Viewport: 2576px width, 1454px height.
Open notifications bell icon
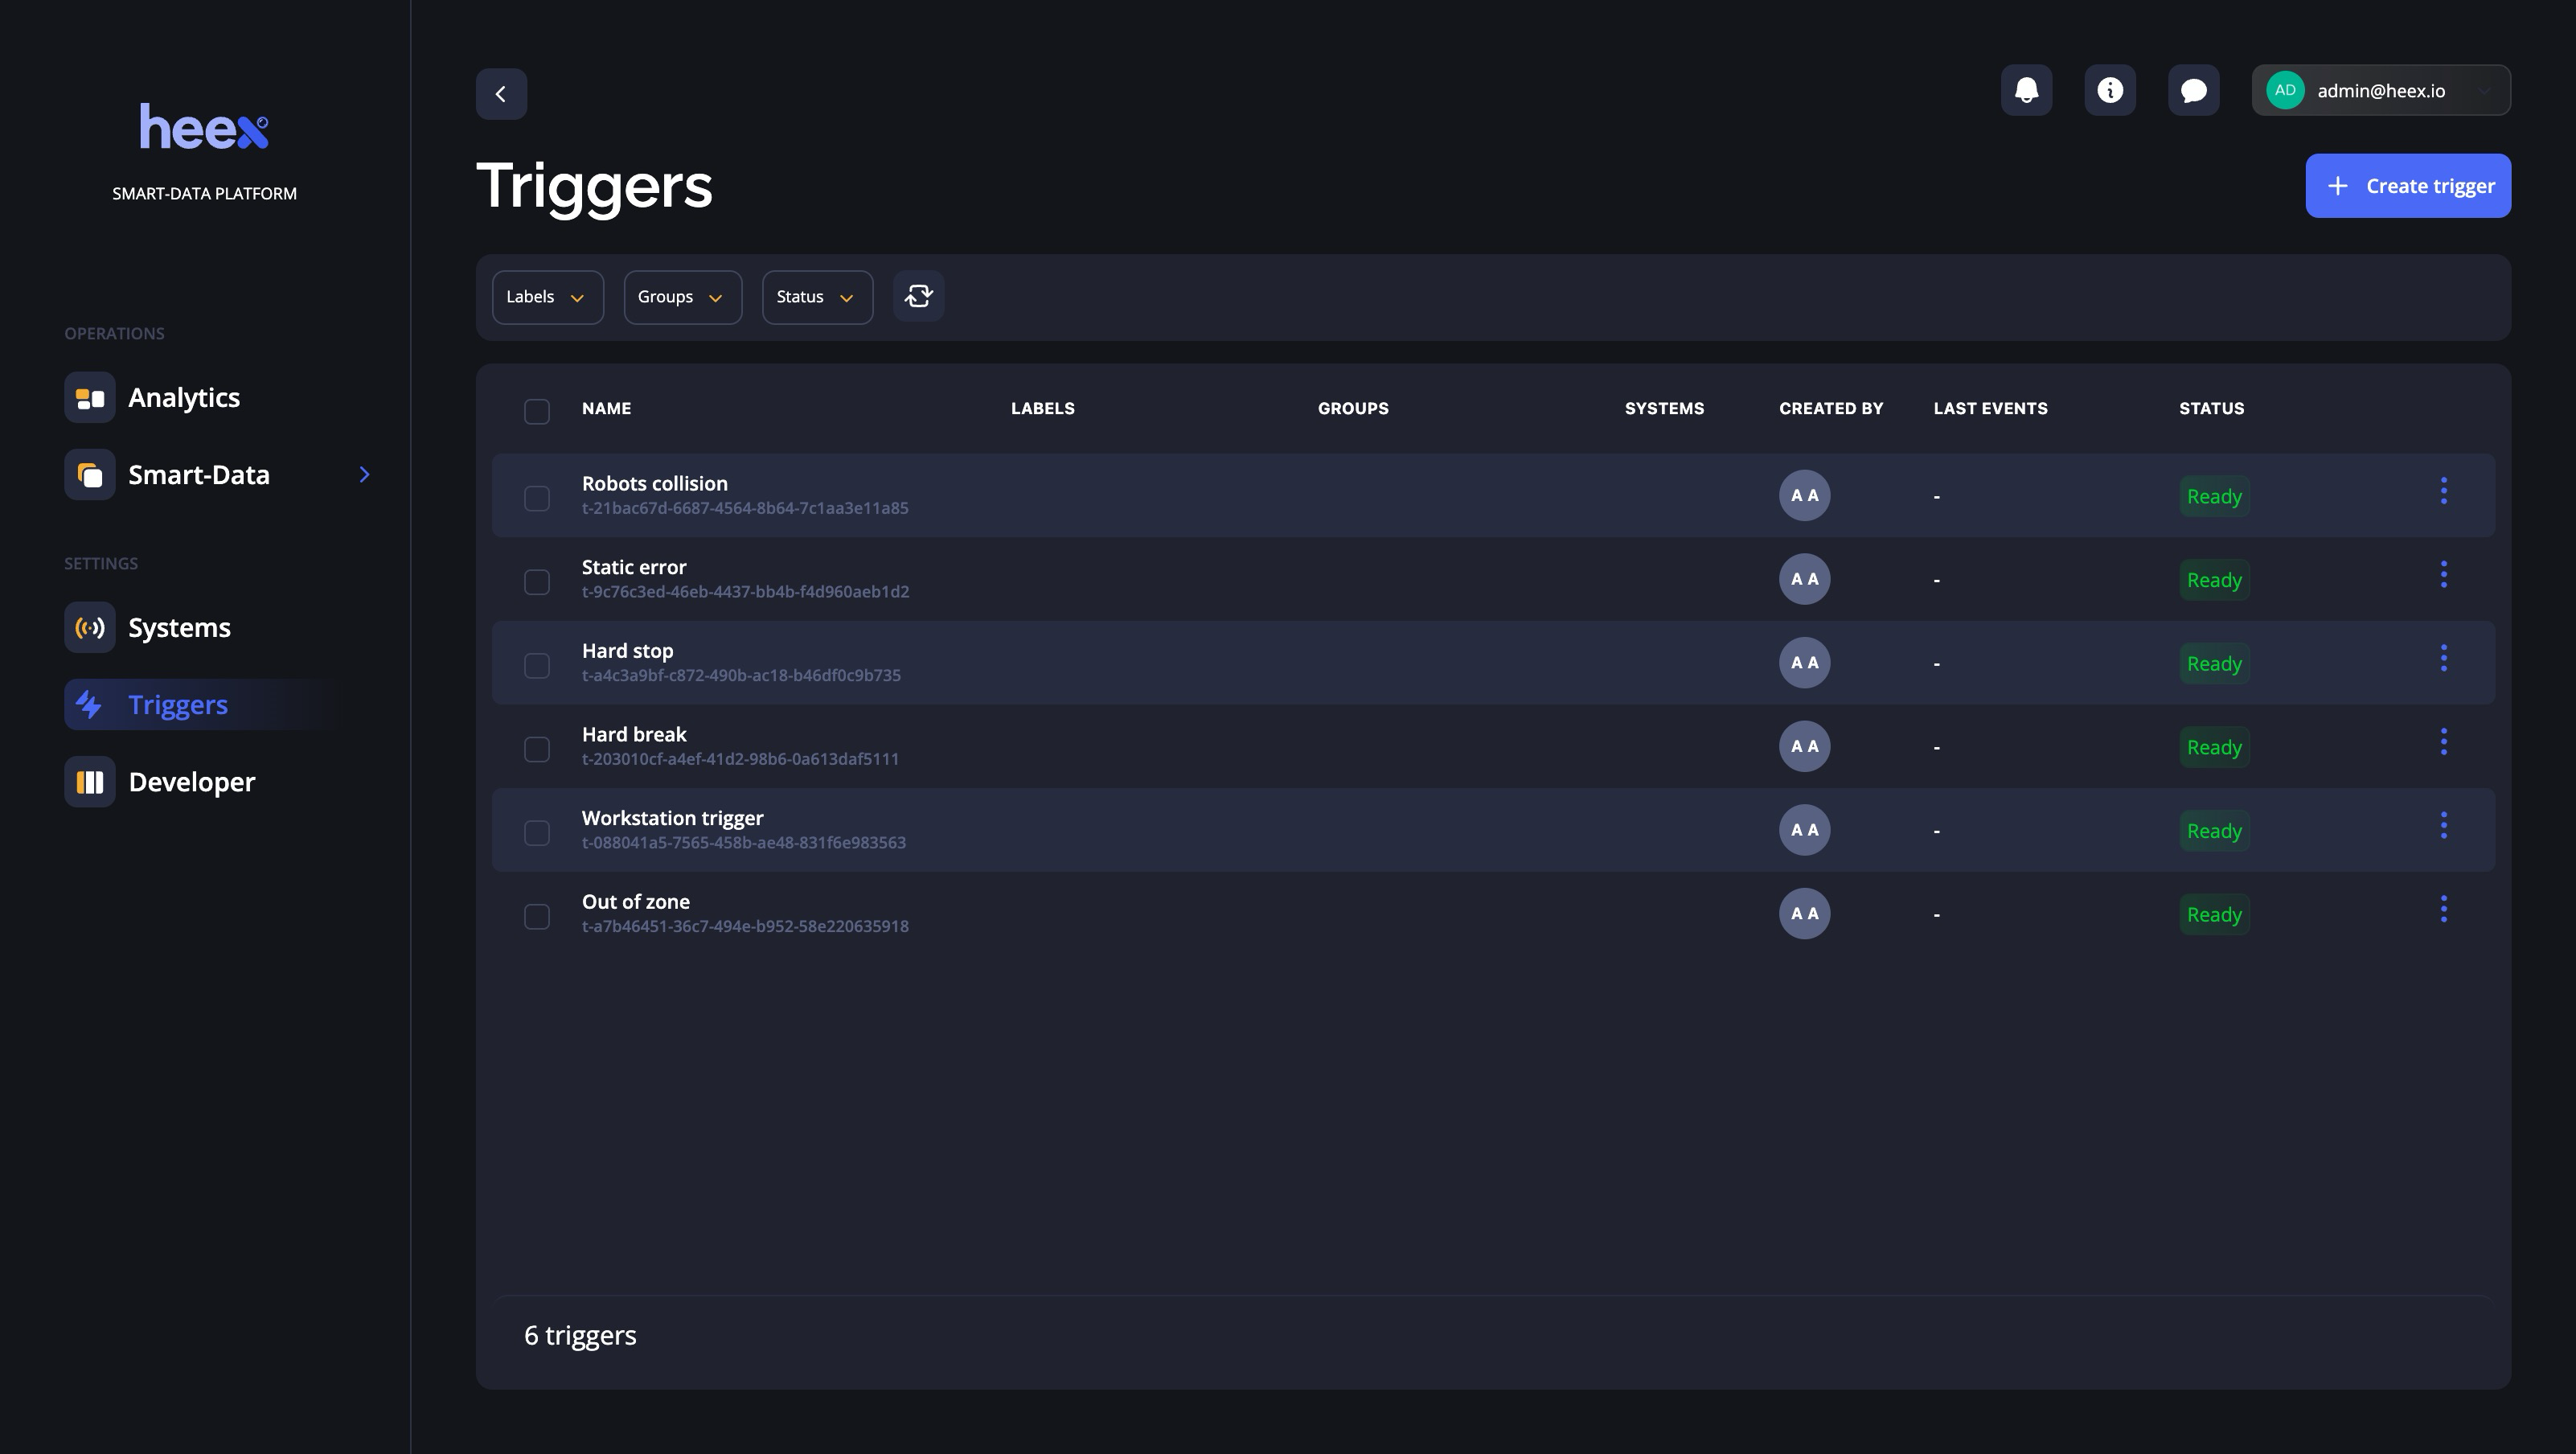click(2026, 90)
